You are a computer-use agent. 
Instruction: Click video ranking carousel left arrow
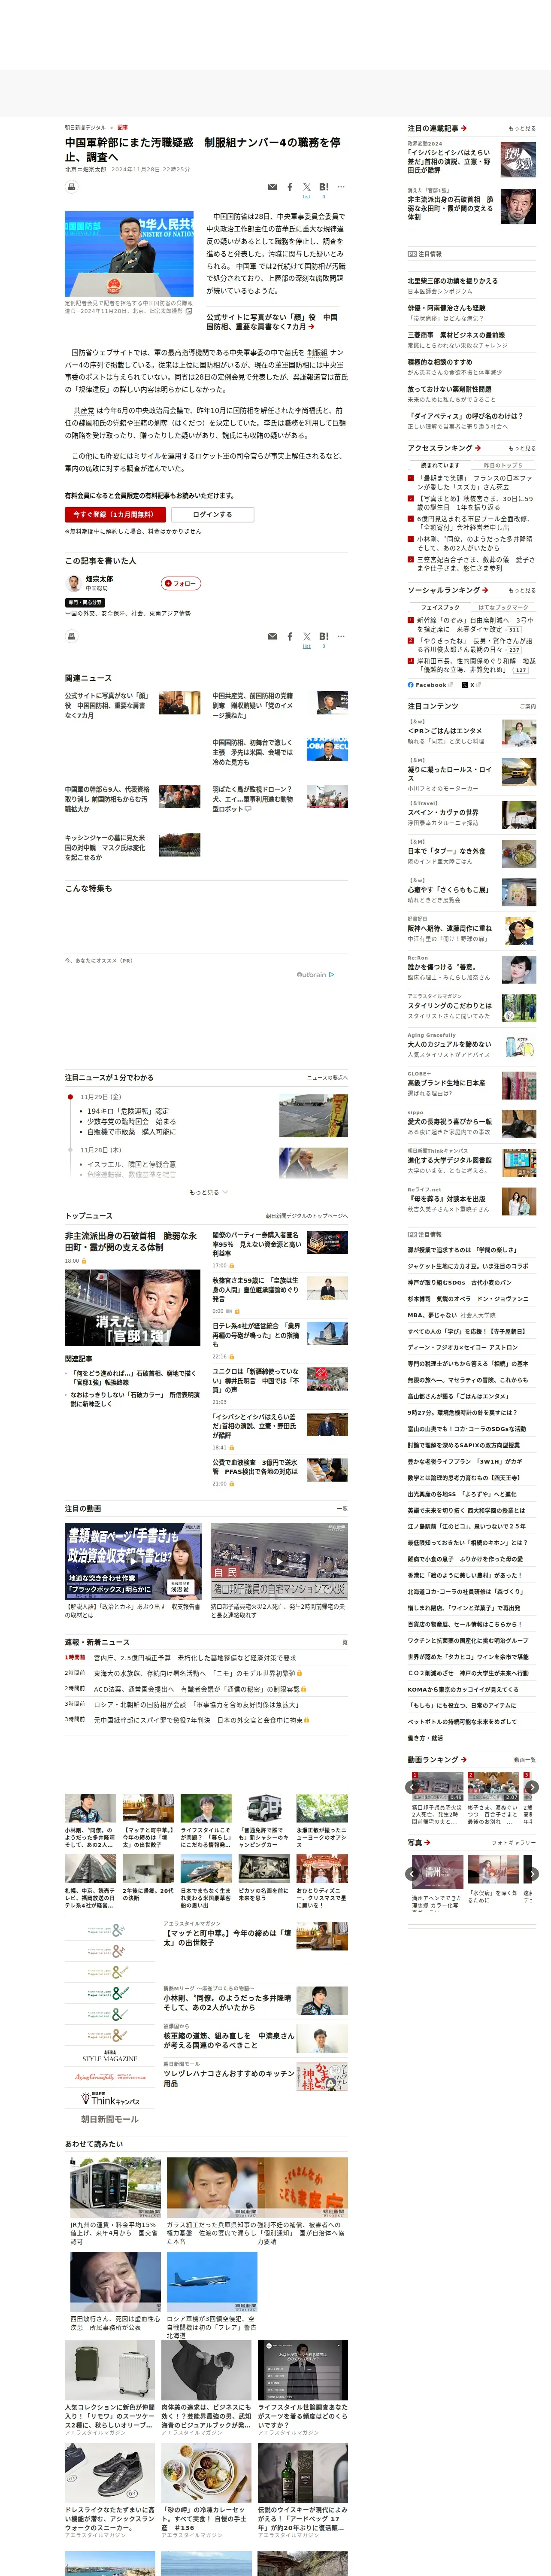click(412, 1787)
